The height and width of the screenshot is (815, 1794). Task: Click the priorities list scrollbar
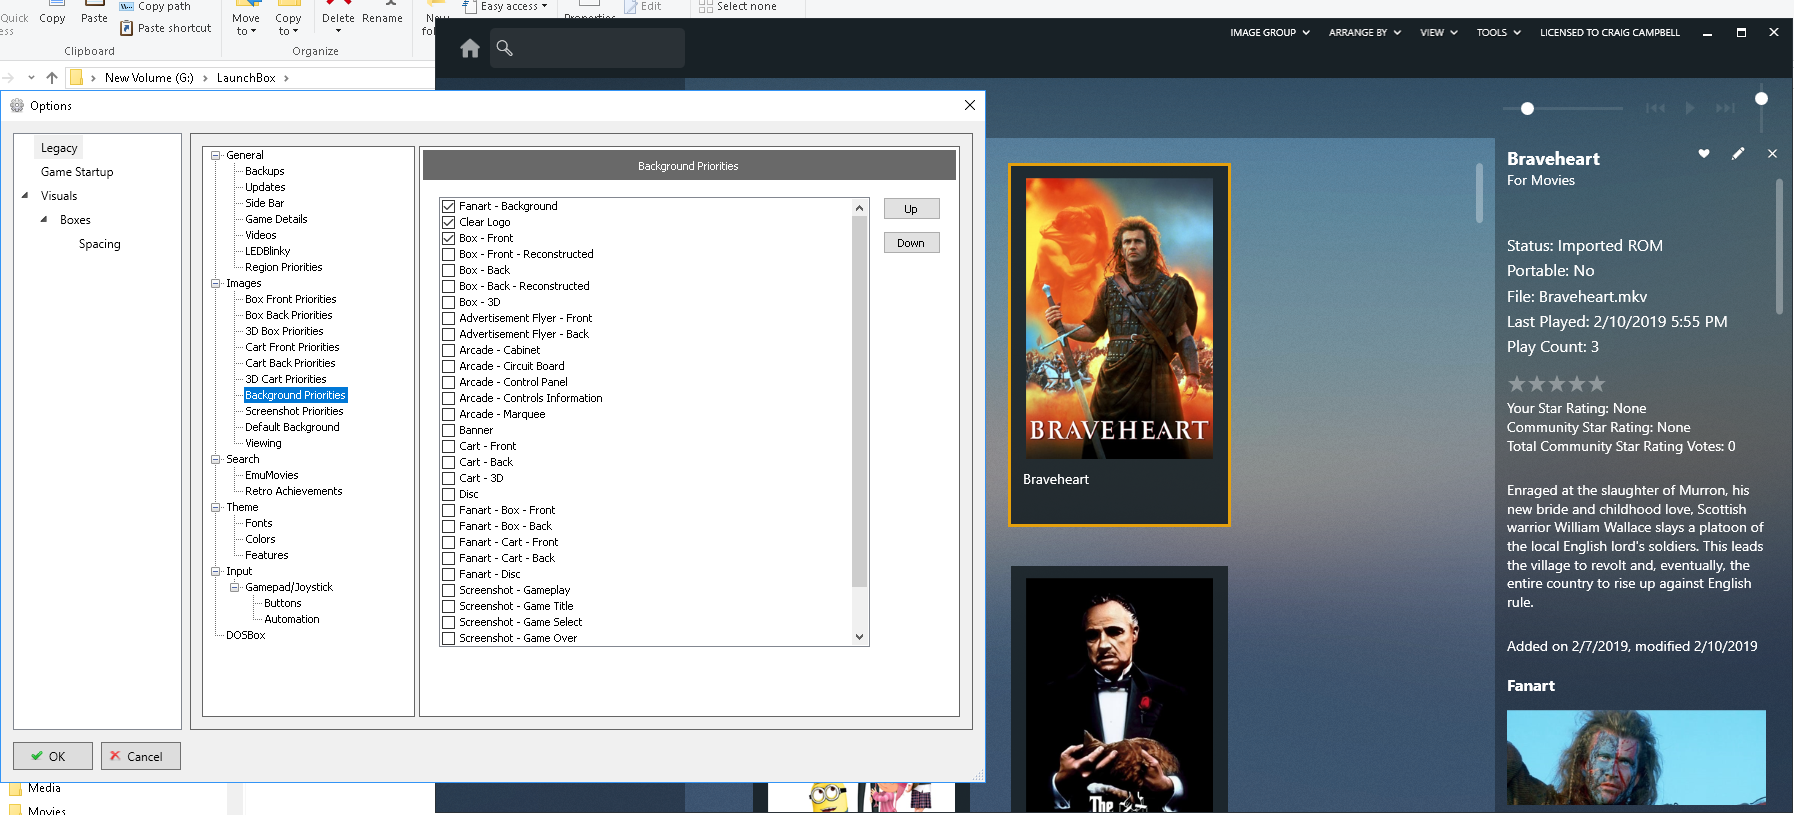pyautogui.click(x=859, y=400)
